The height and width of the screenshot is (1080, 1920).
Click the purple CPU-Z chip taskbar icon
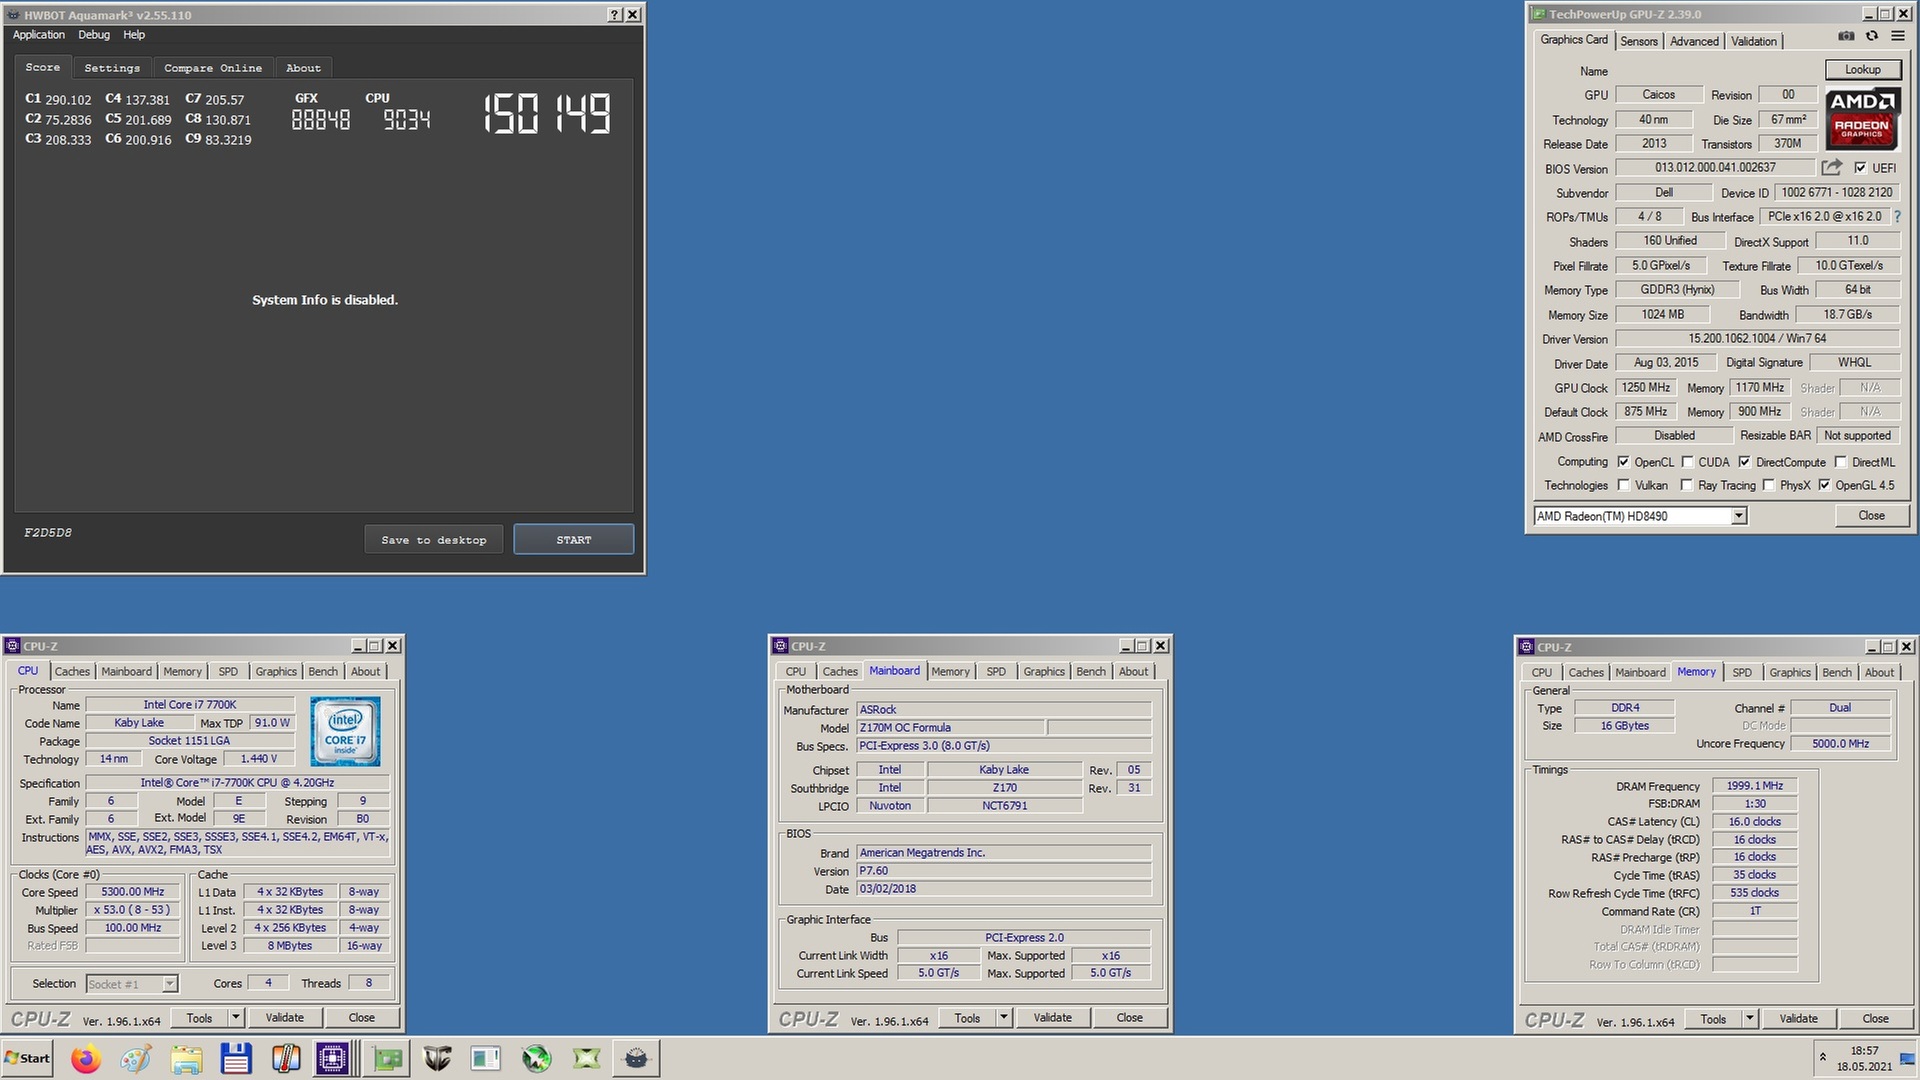(333, 1058)
